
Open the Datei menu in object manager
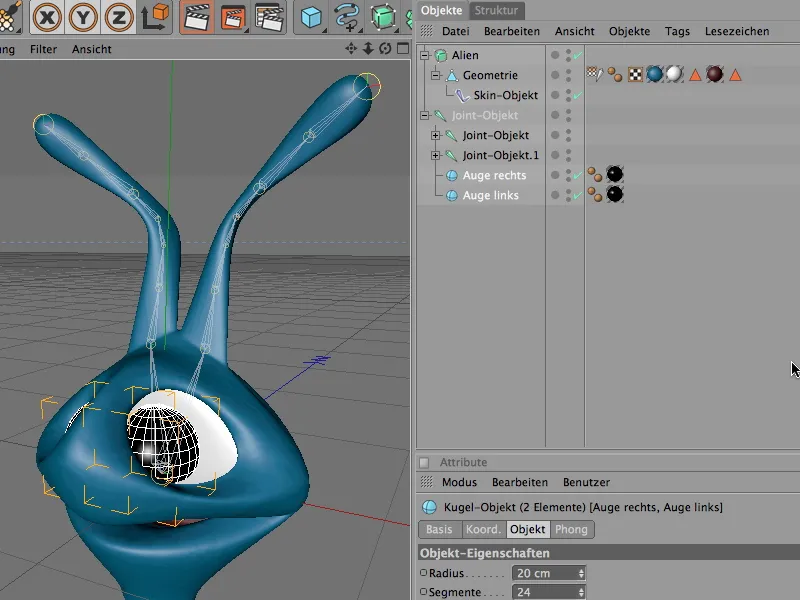pos(456,31)
